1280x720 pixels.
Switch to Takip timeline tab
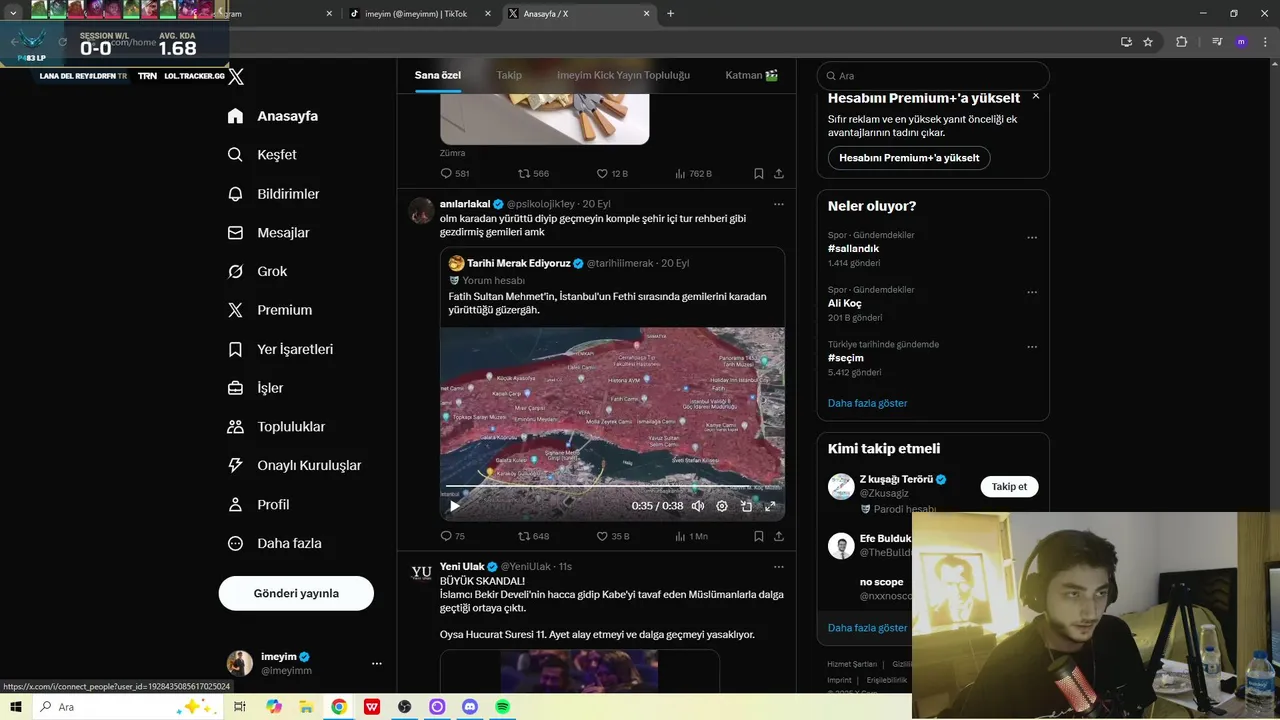509,75
